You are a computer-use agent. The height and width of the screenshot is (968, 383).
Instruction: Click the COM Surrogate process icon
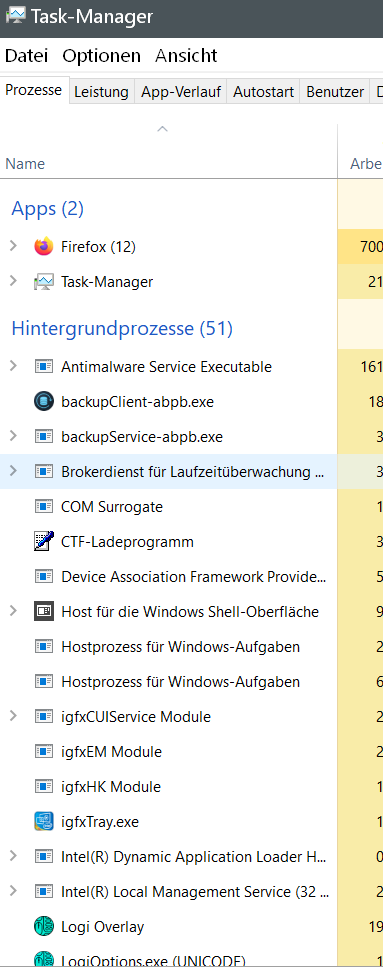click(x=44, y=507)
